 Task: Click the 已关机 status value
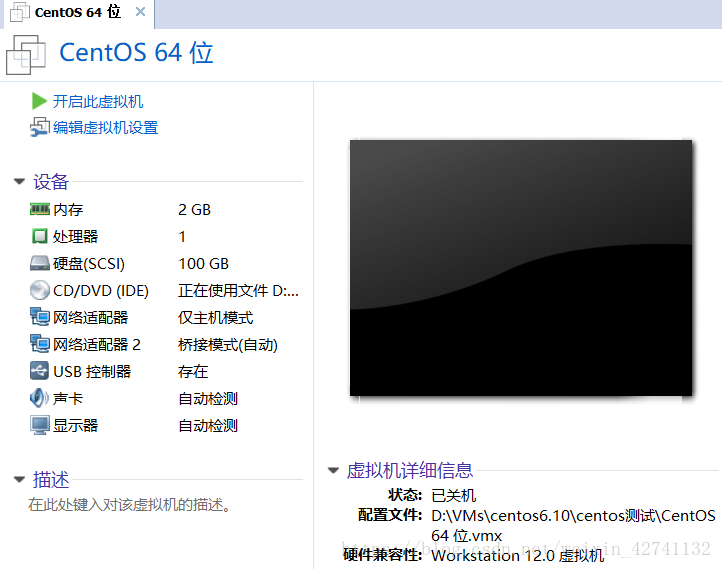coord(454,495)
